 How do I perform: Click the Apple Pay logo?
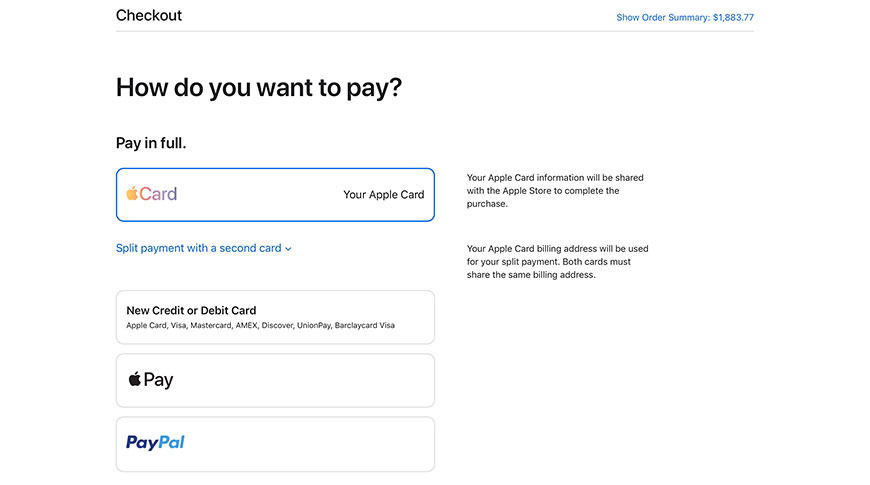151,380
